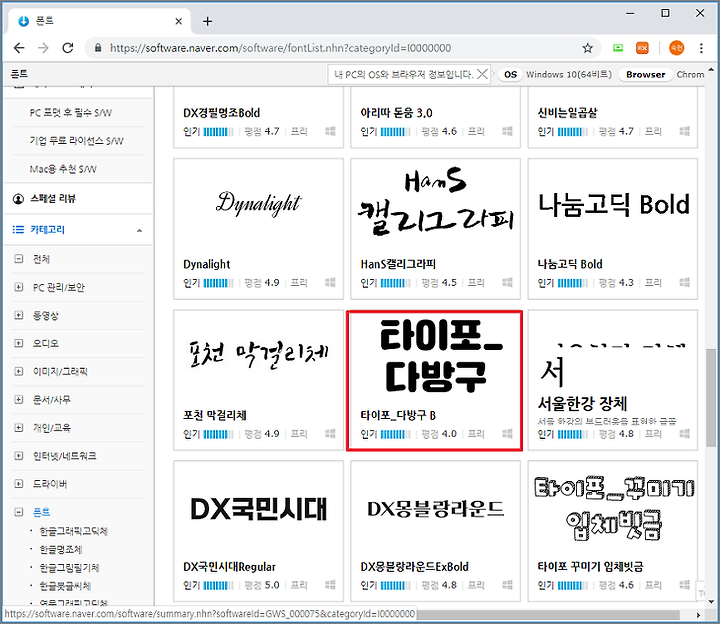This screenshot has width=720, height=624.
Task: Go back to the previous page
Action: [x=19, y=48]
